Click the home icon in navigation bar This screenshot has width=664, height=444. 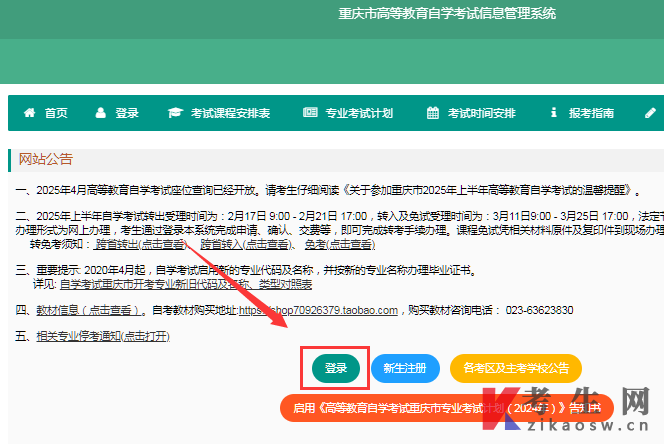(x=29, y=113)
